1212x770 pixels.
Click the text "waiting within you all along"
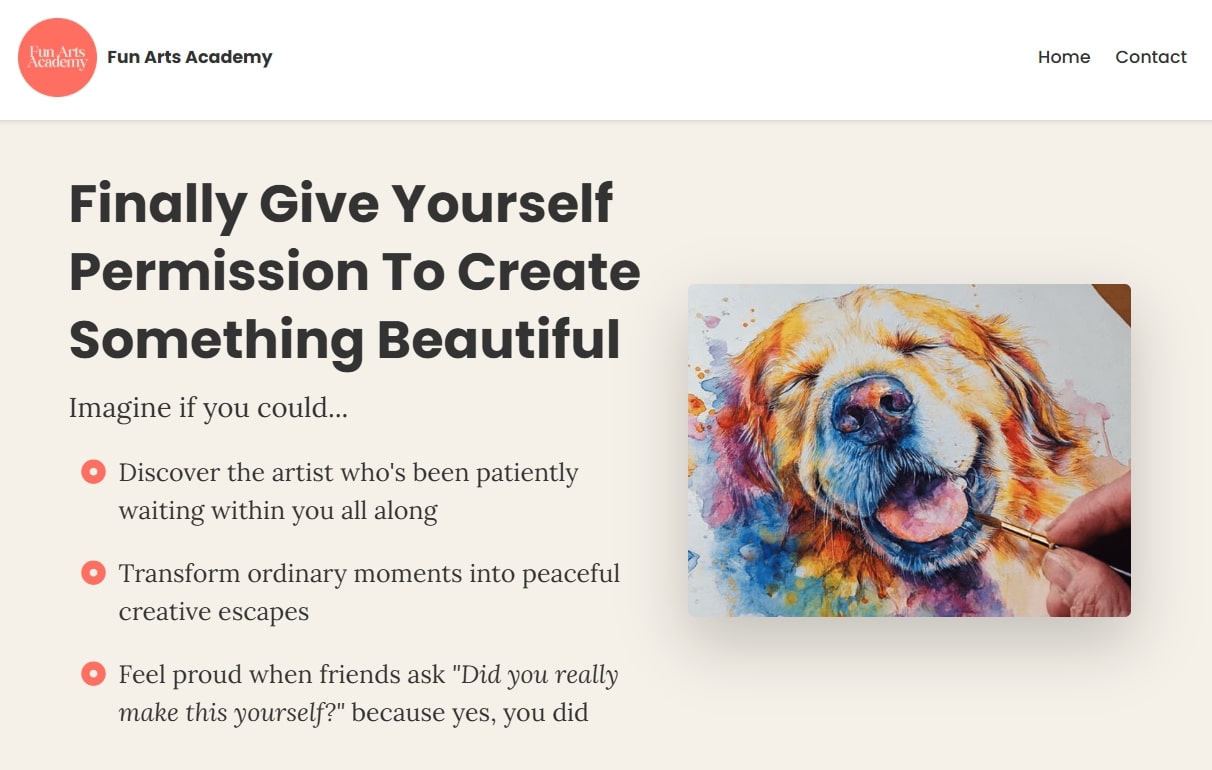click(x=278, y=511)
